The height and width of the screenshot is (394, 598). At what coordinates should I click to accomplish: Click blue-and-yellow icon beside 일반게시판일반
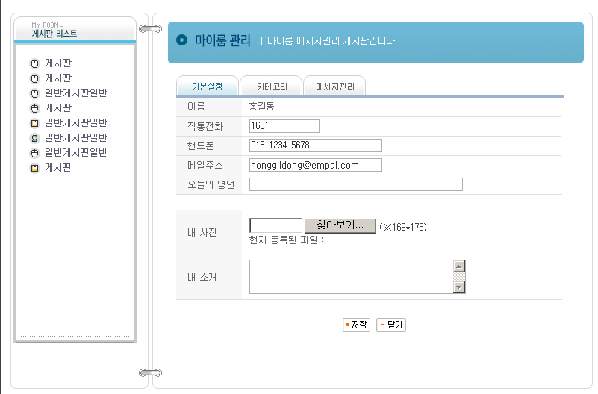click(35, 138)
